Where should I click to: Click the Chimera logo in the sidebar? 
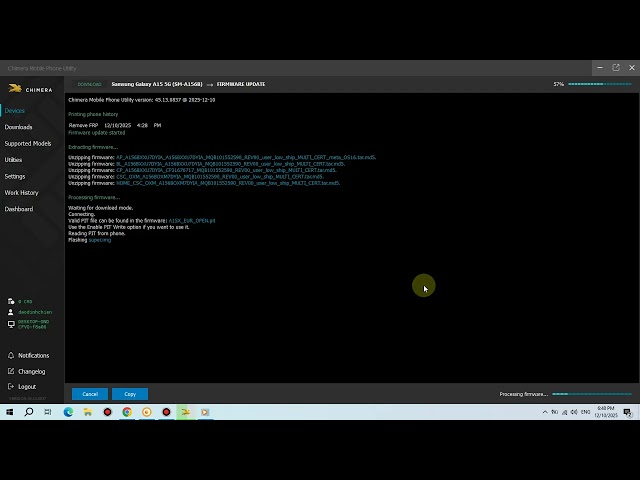(x=31, y=89)
